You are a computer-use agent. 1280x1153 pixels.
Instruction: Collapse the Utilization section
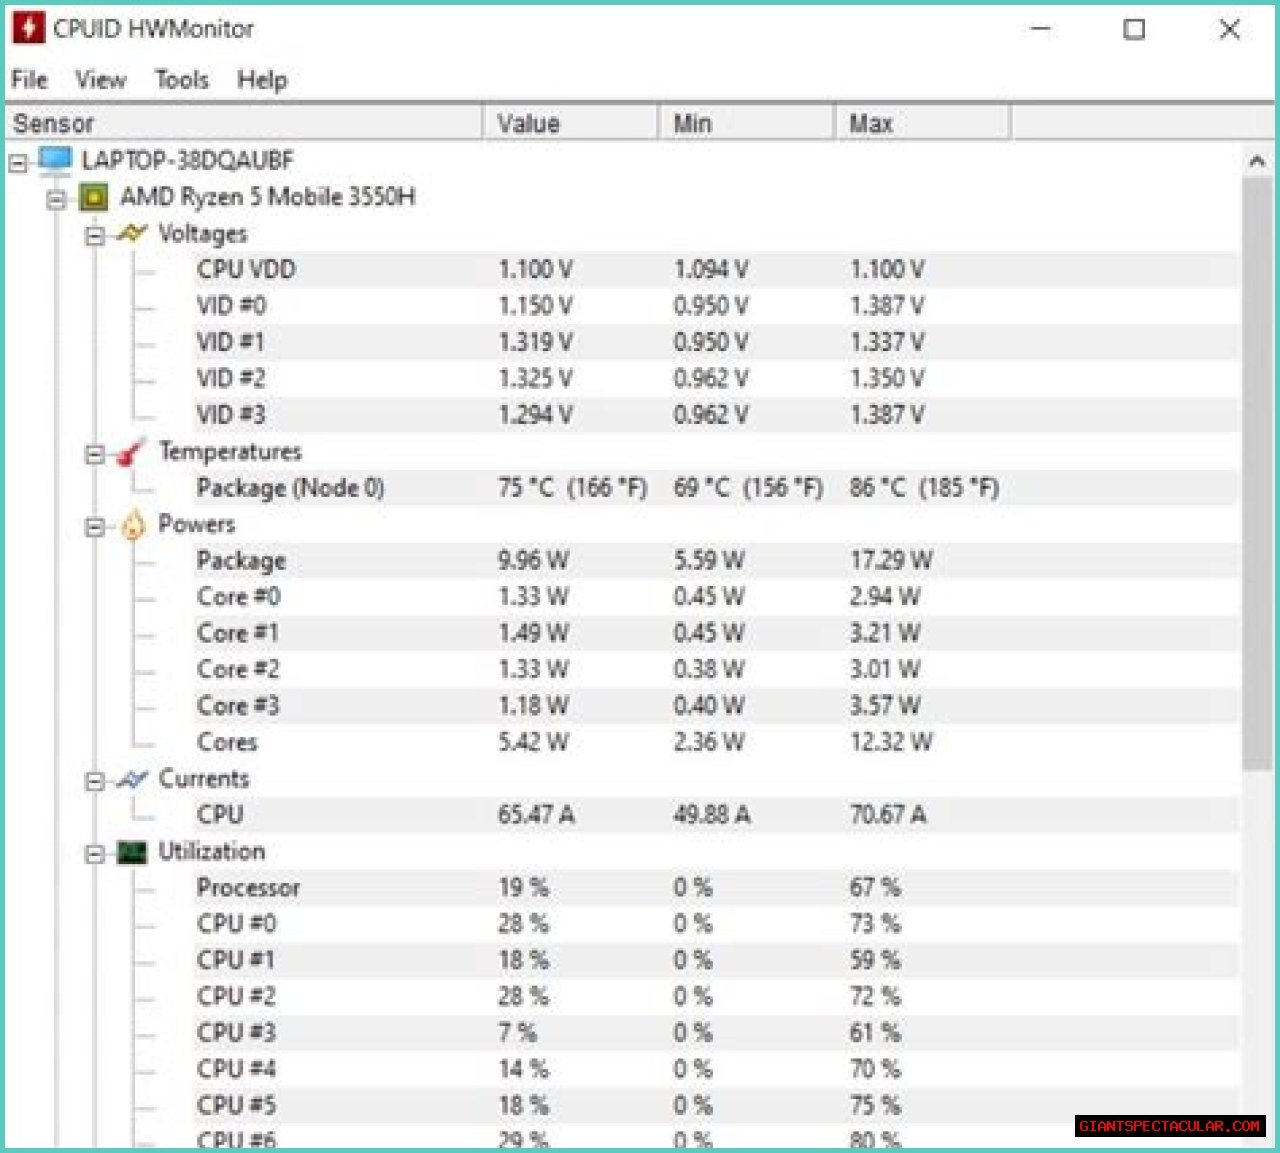click(x=95, y=854)
